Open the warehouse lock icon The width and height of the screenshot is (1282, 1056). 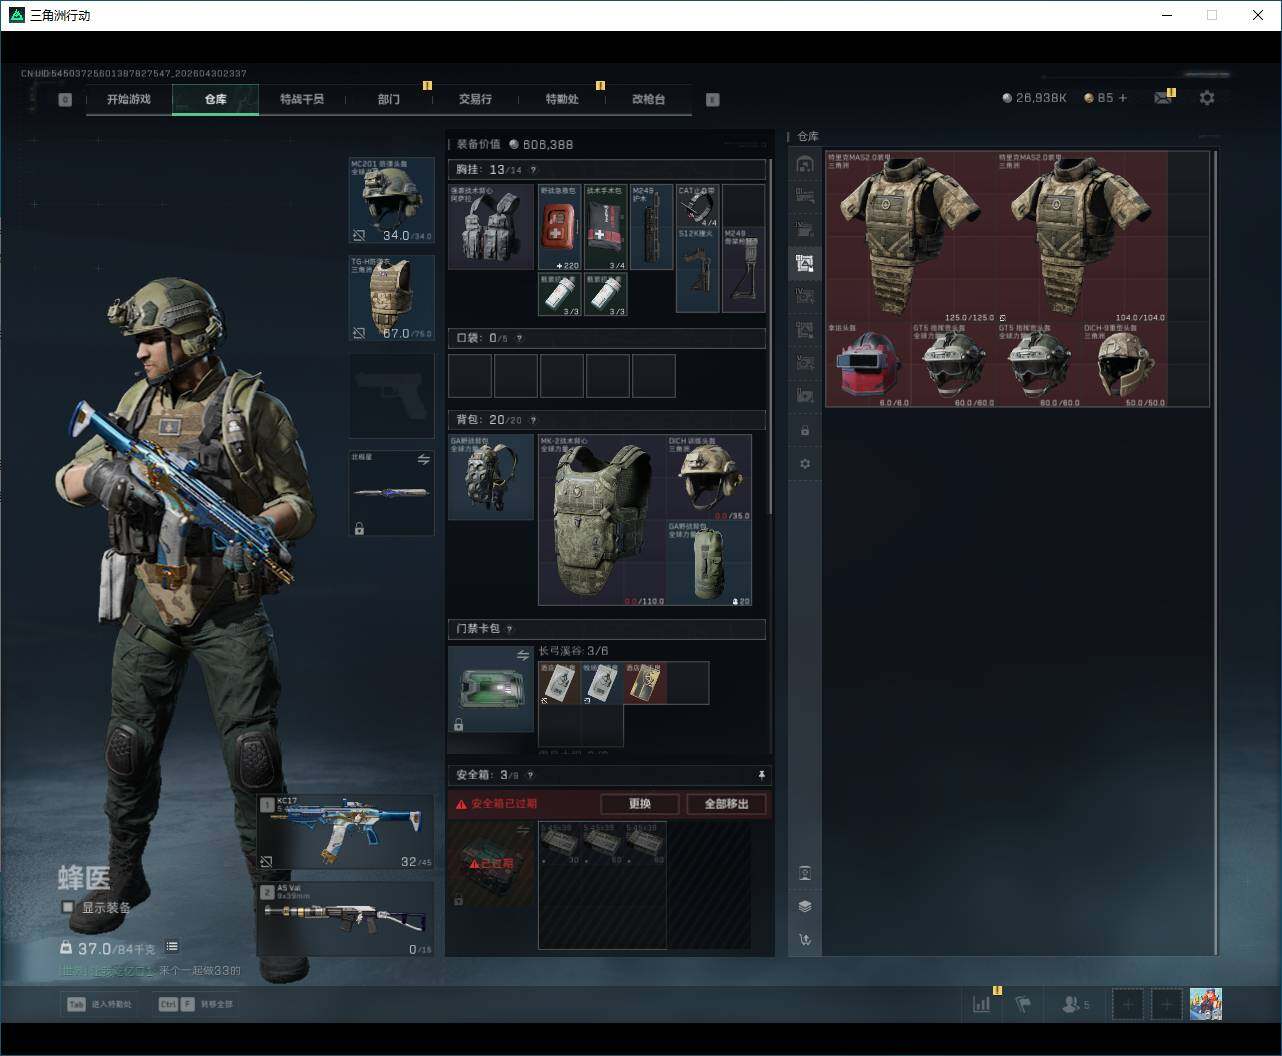coord(805,431)
